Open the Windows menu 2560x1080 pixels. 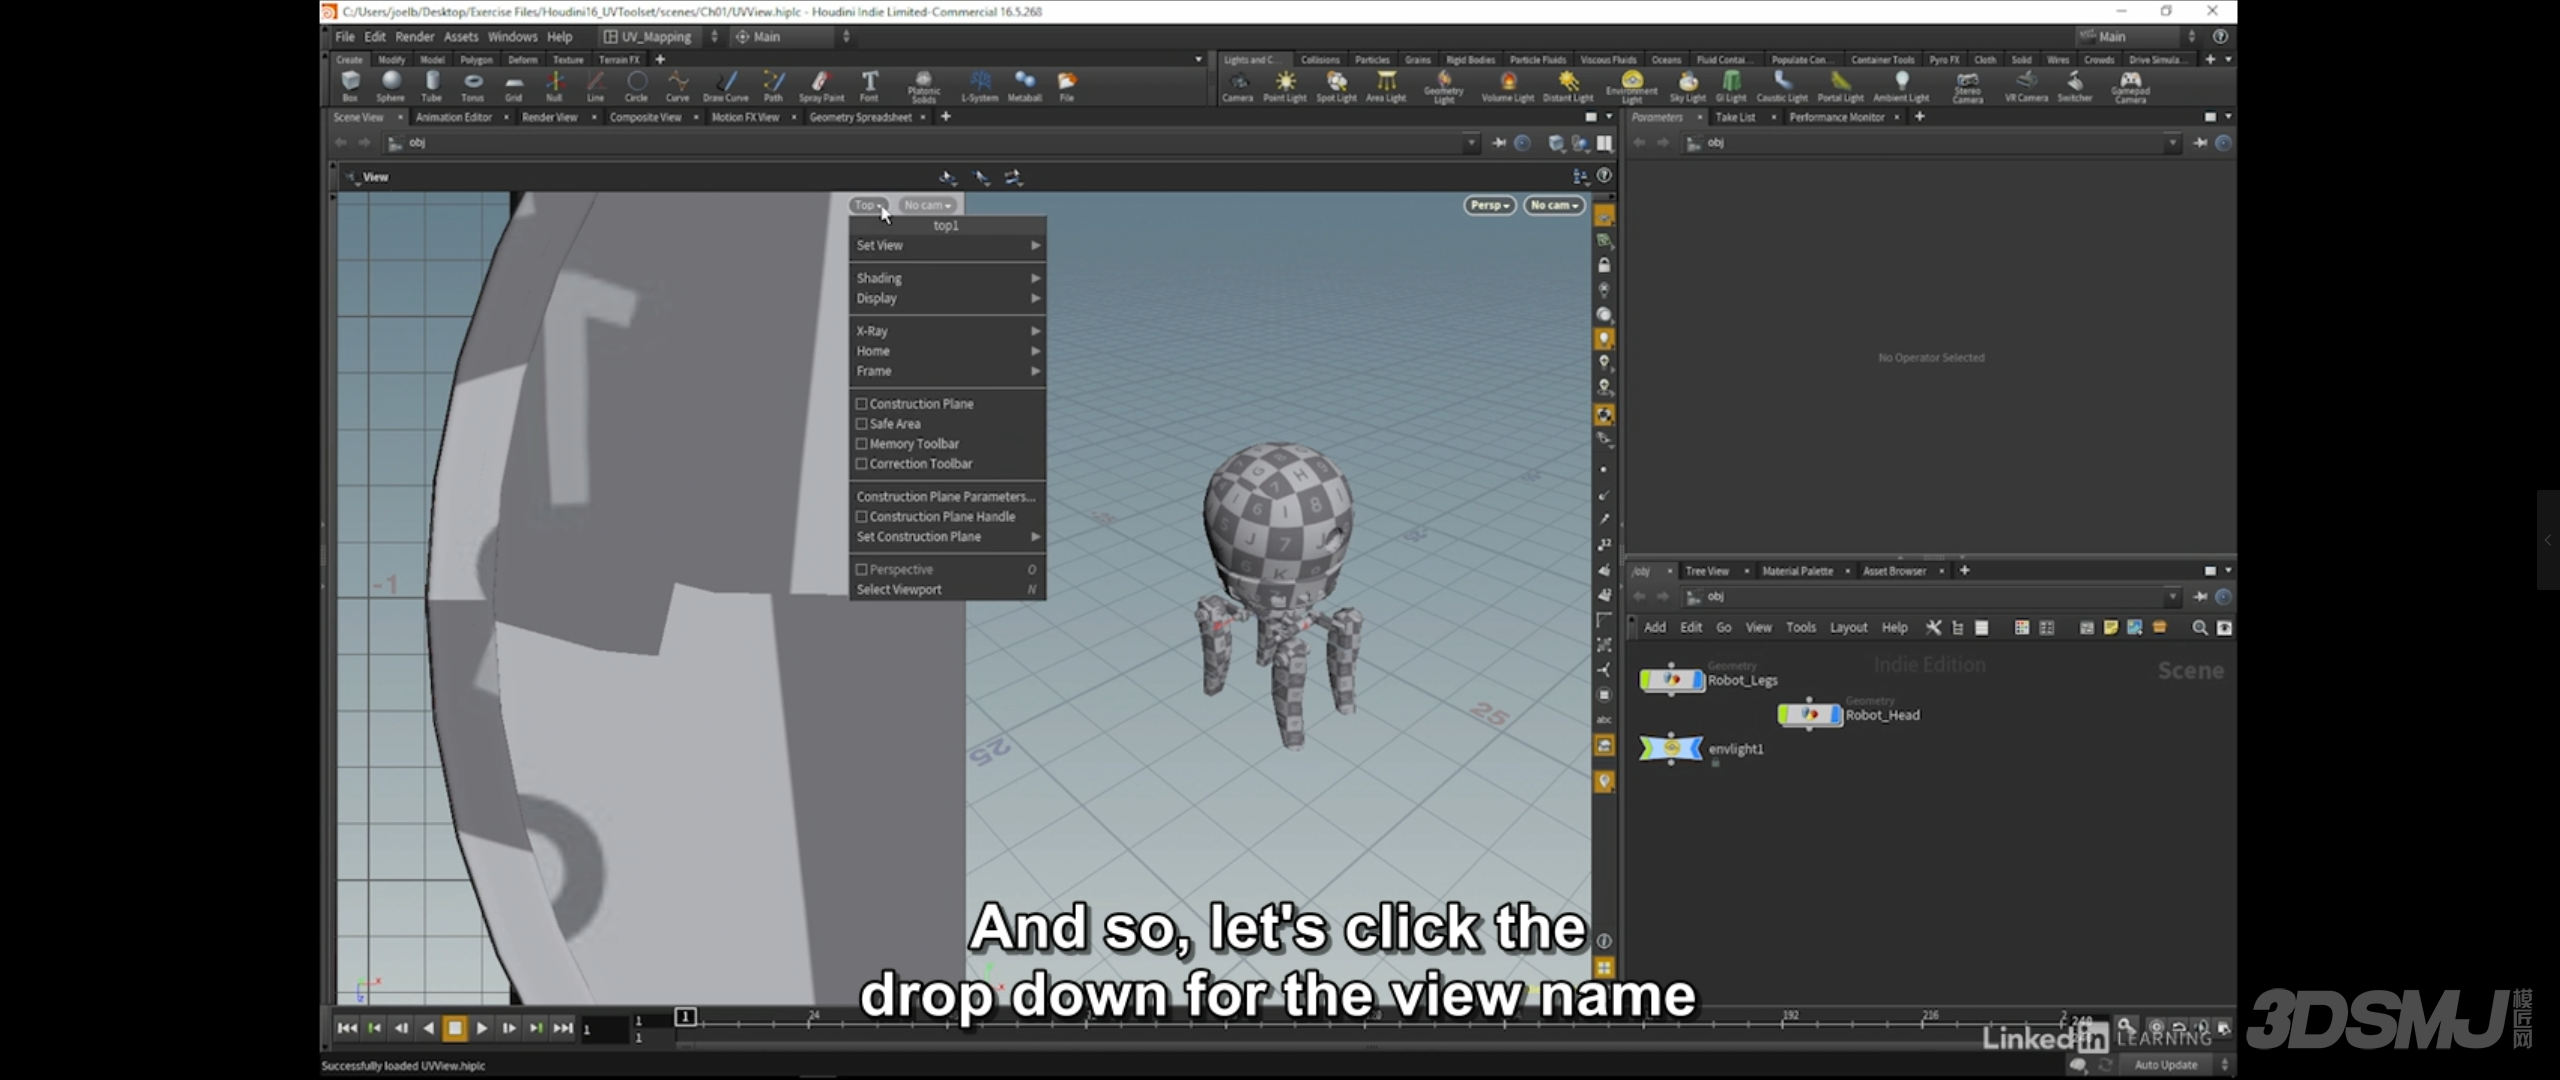pyautogui.click(x=512, y=37)
